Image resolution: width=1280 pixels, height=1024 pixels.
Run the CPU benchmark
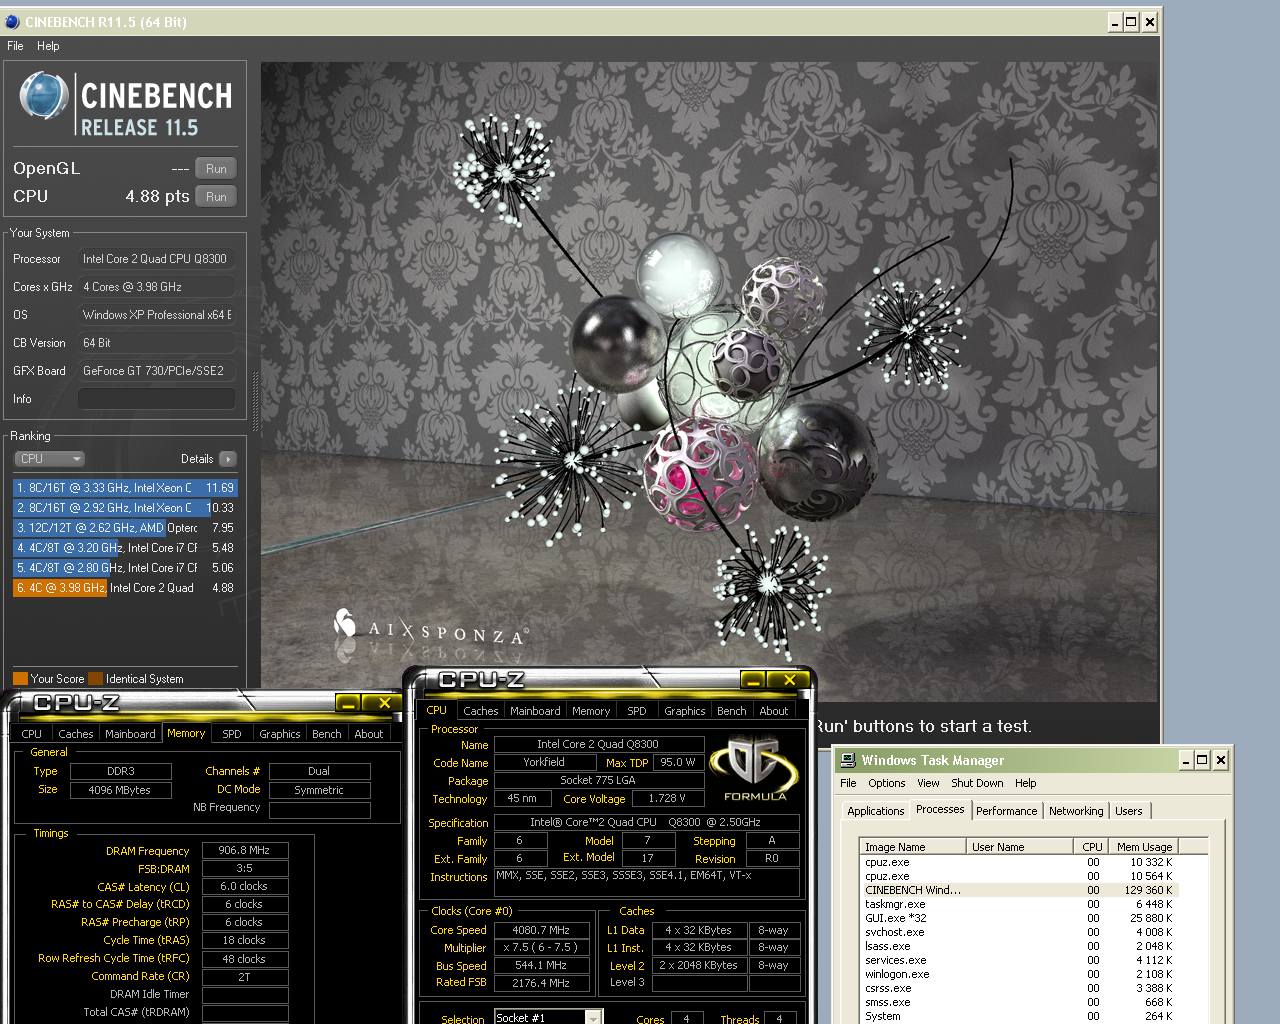pos(216,197)
